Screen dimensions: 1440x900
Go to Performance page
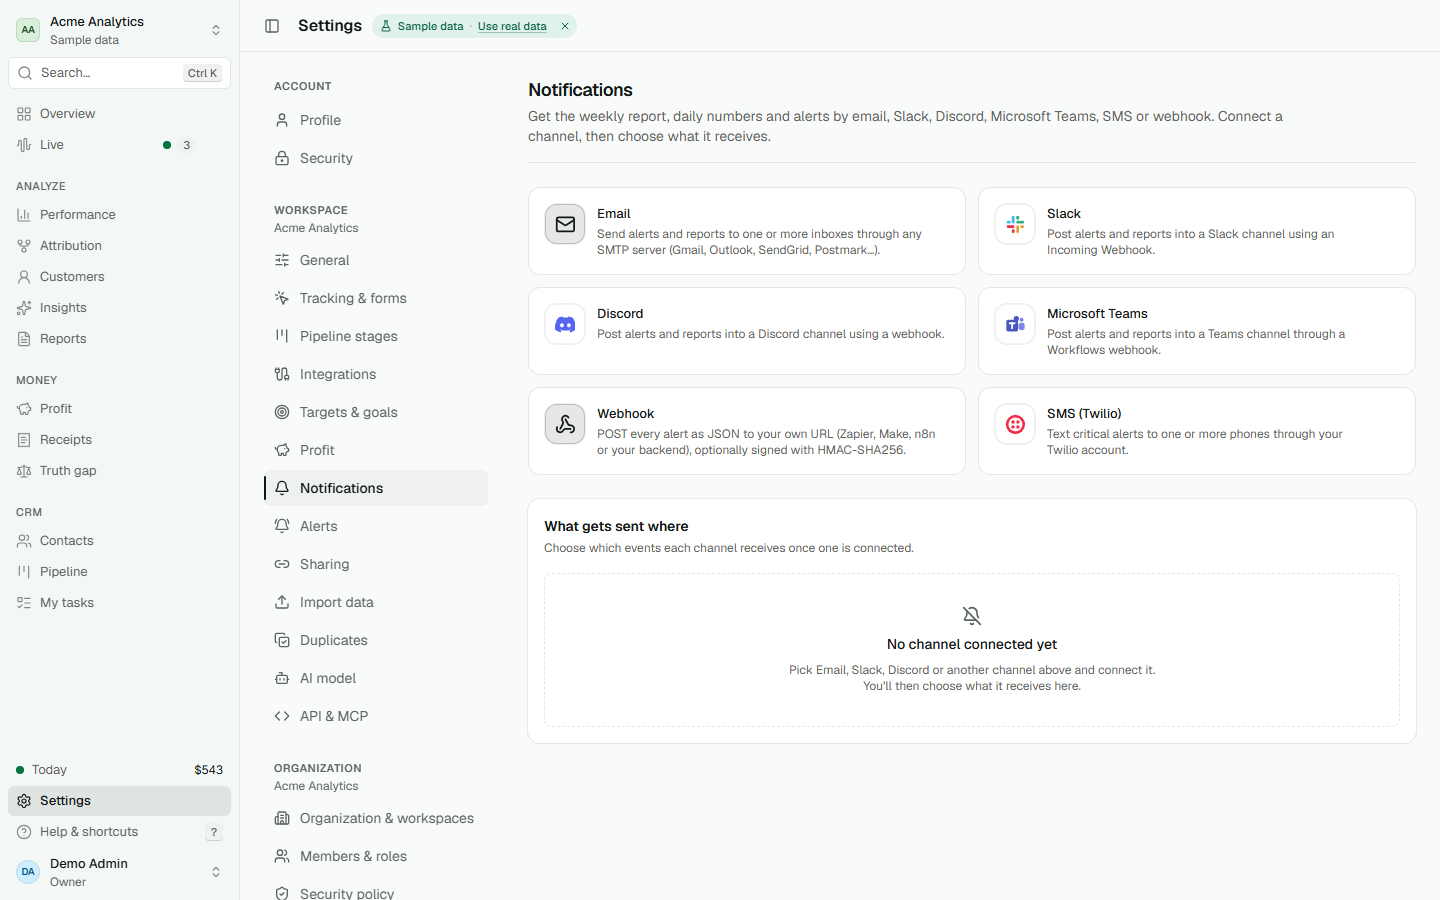pos(119,215)
